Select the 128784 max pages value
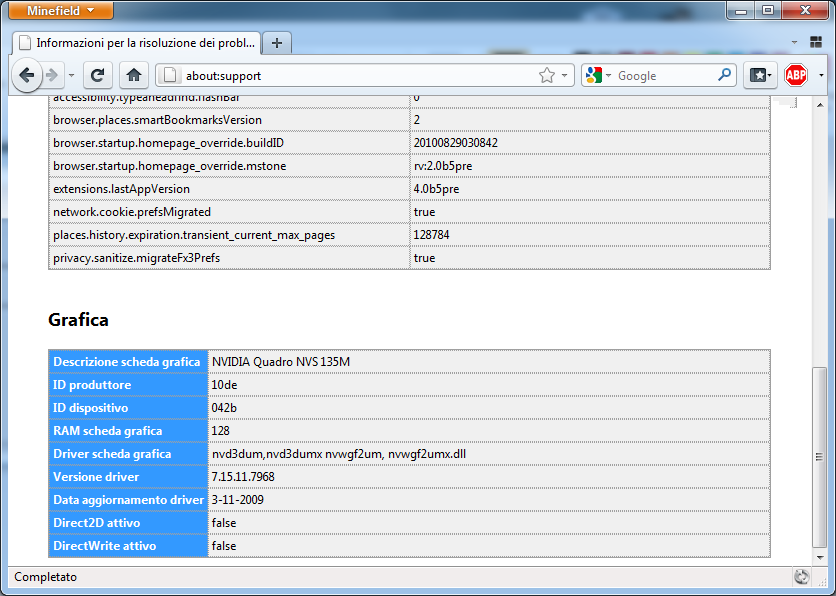The image size is (836, 596). tap(432, 235)
